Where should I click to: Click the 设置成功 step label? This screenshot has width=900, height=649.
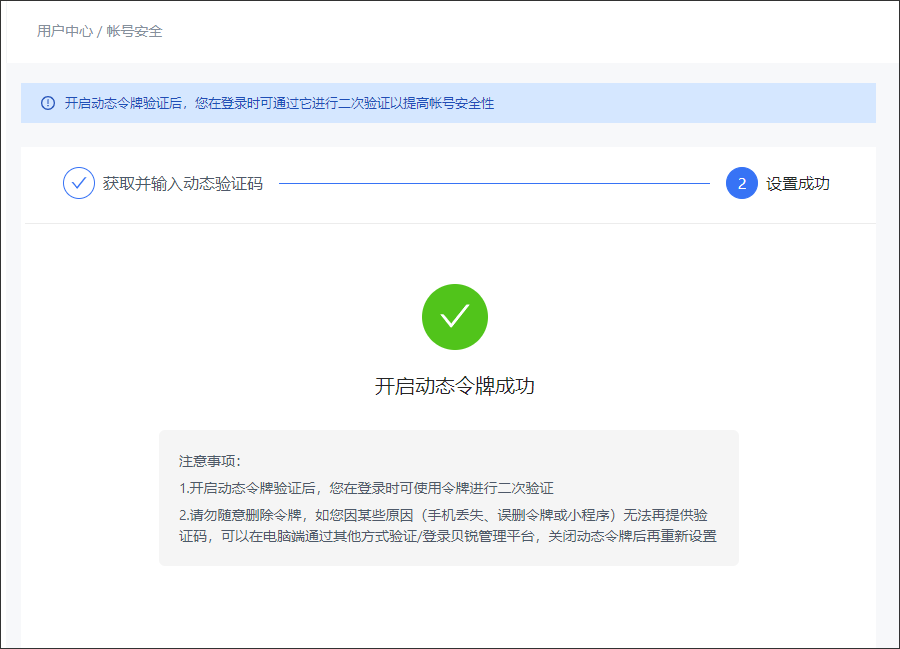coord(798,184)
